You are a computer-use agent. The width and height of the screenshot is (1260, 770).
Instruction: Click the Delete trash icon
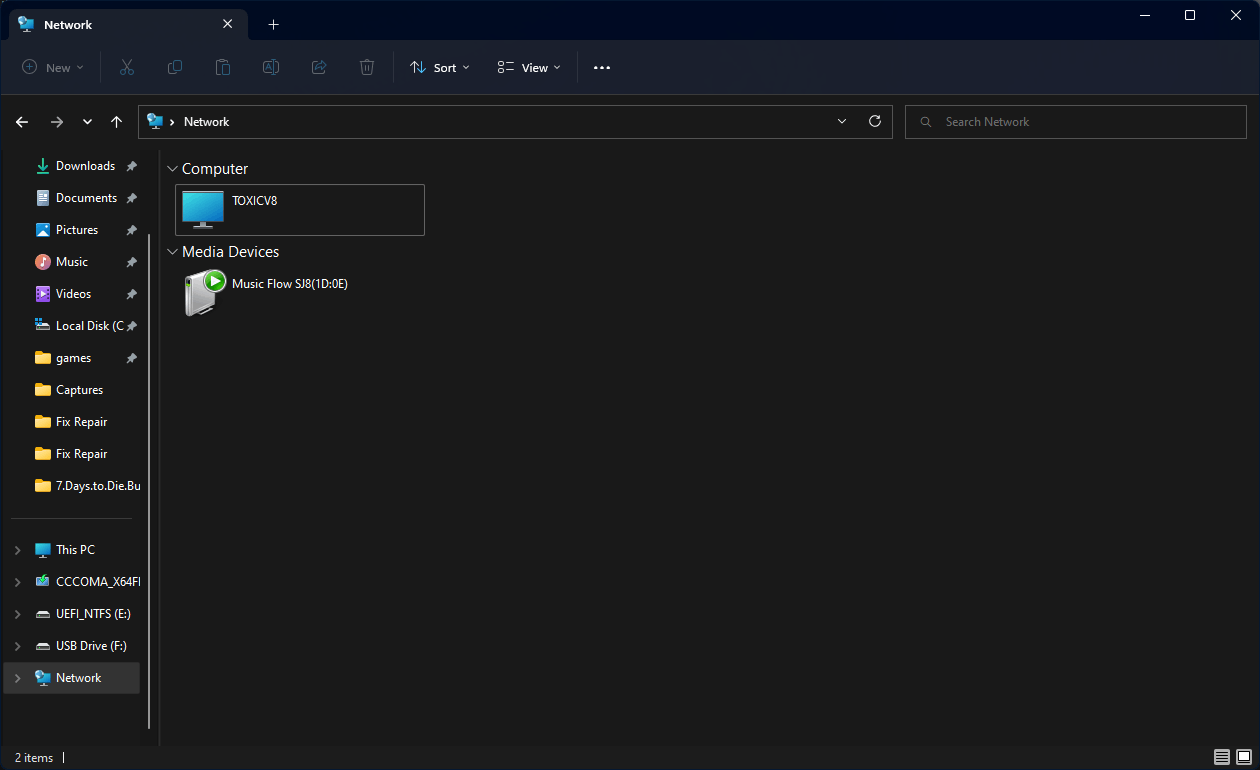point(367,67)
